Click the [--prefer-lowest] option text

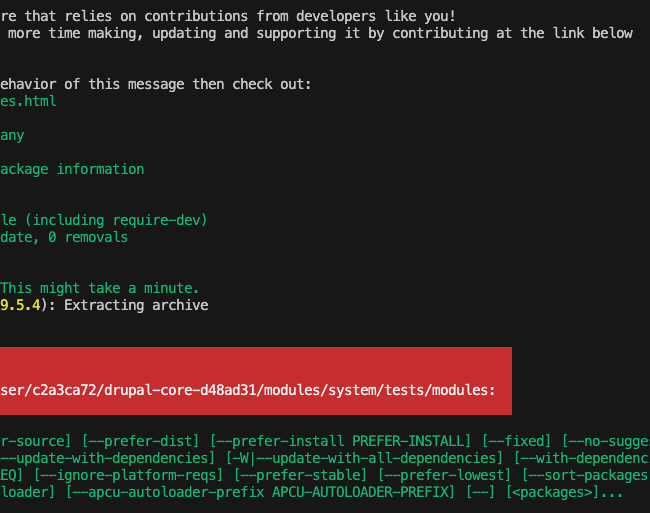click(x=444, y=475)
